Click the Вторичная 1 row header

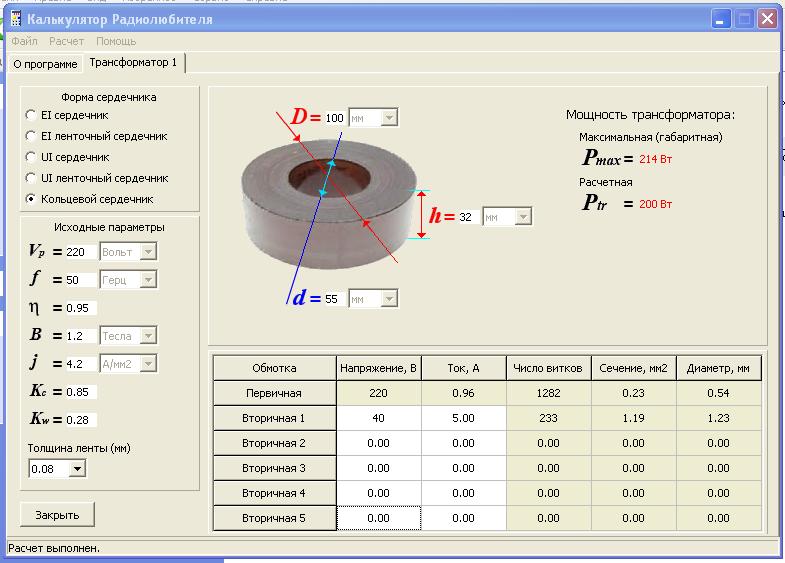(274, 418)
